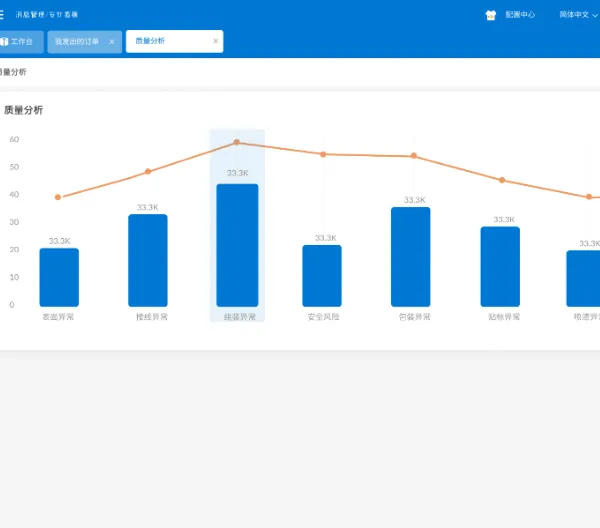Click the line point above 贴标异常
The height and width of the screenshot is (528, 600).
tap(502, 180)
